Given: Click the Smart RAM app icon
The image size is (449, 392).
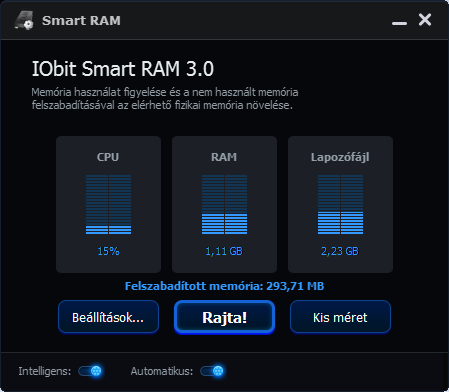Looking at the screenshot, I should [24, 21].
